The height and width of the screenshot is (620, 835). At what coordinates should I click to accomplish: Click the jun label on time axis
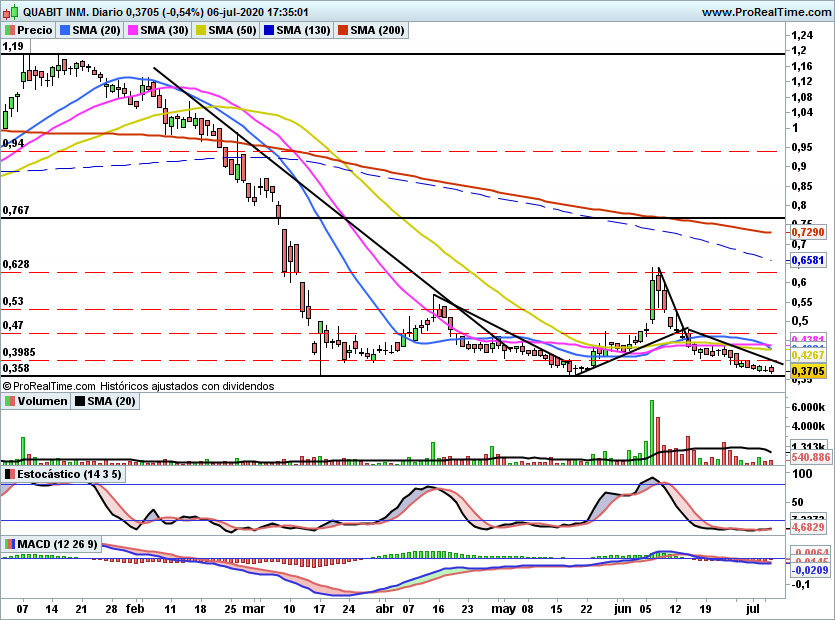[622, 609]
